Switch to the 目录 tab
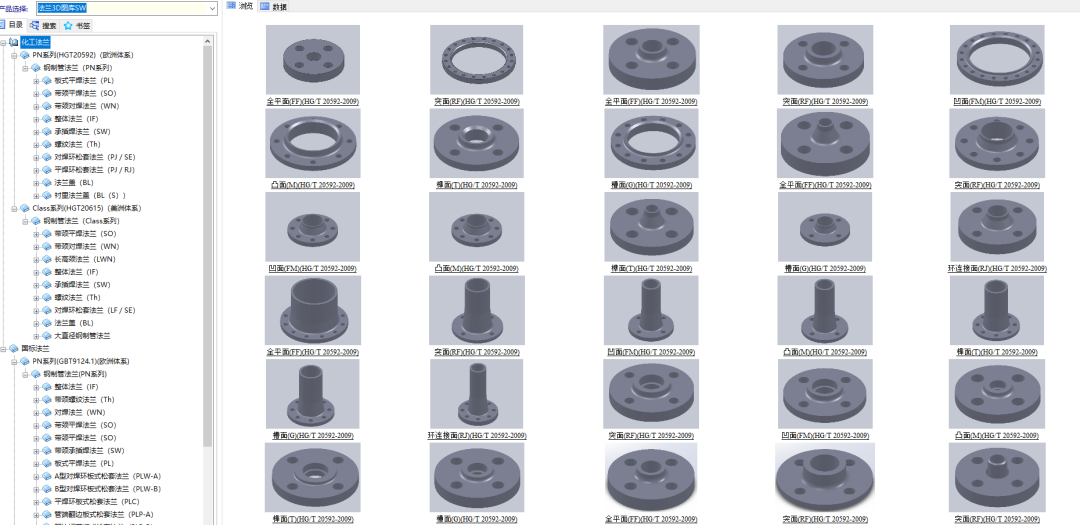 (x=12, y=25)
